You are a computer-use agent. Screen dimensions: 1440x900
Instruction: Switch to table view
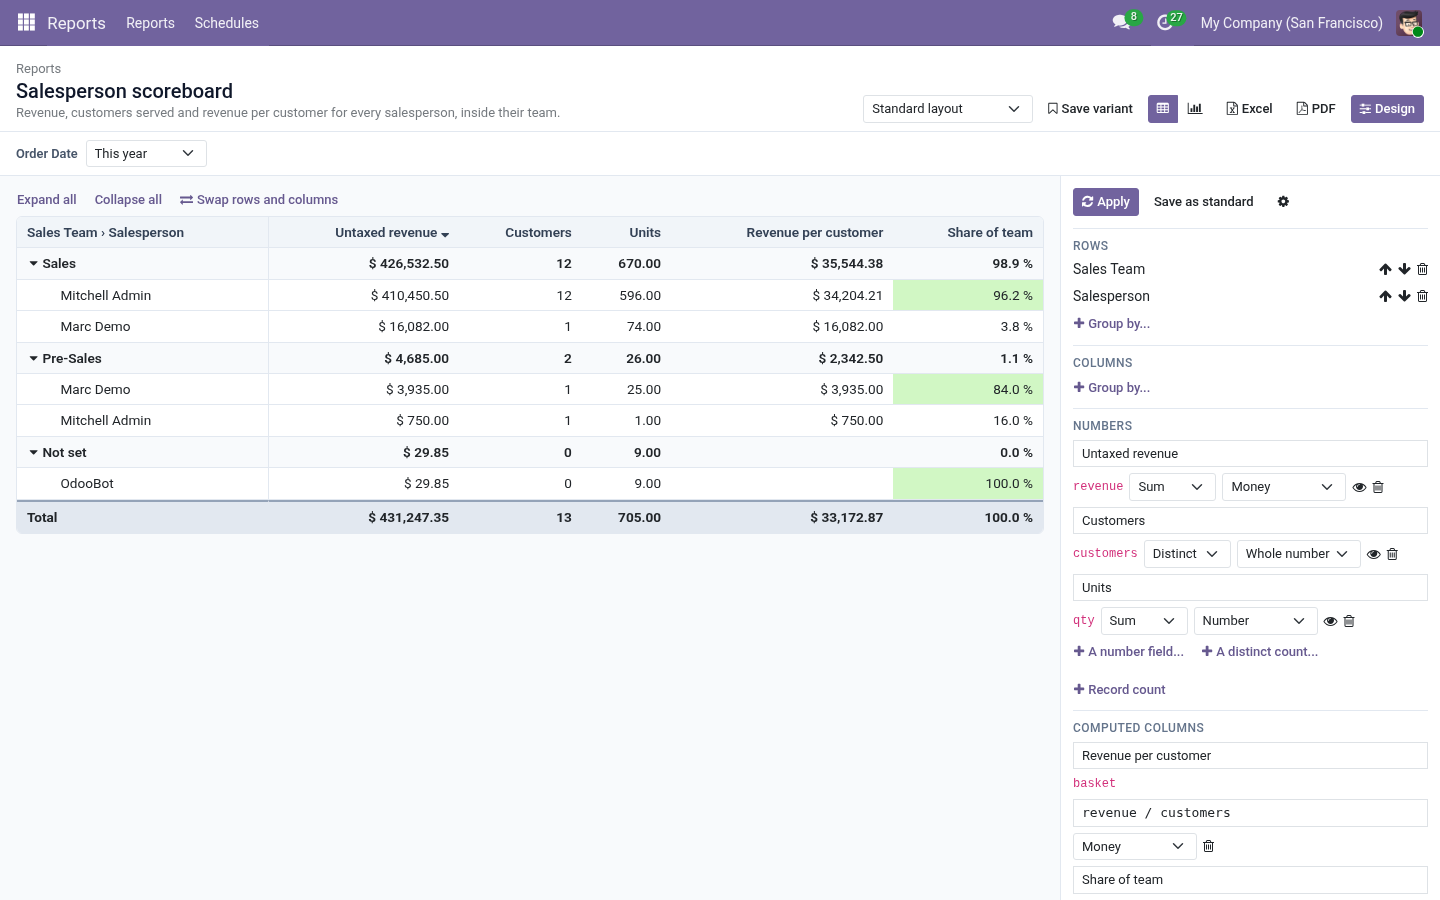click(1163, 109)
